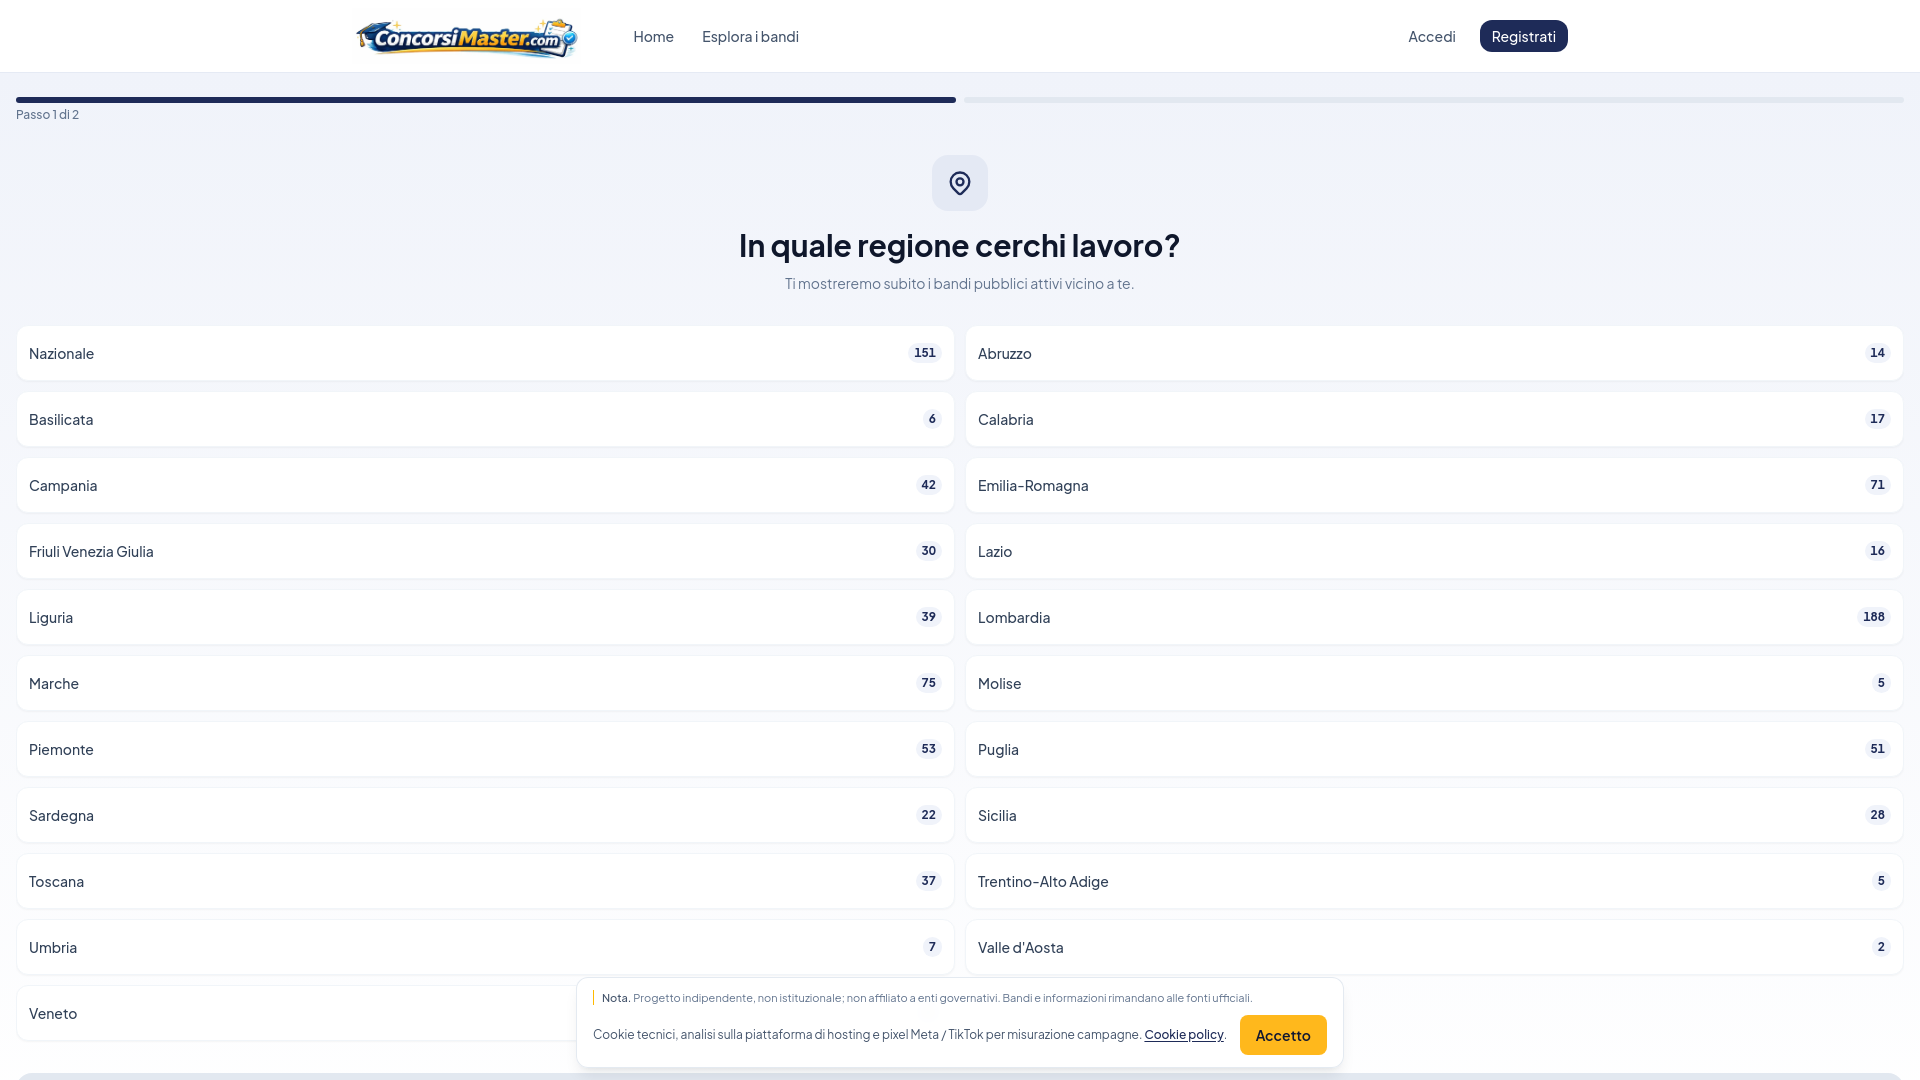Select the Abruzzo region option
This screenshot has width=1920, height=1080.
pos(1434,353)
